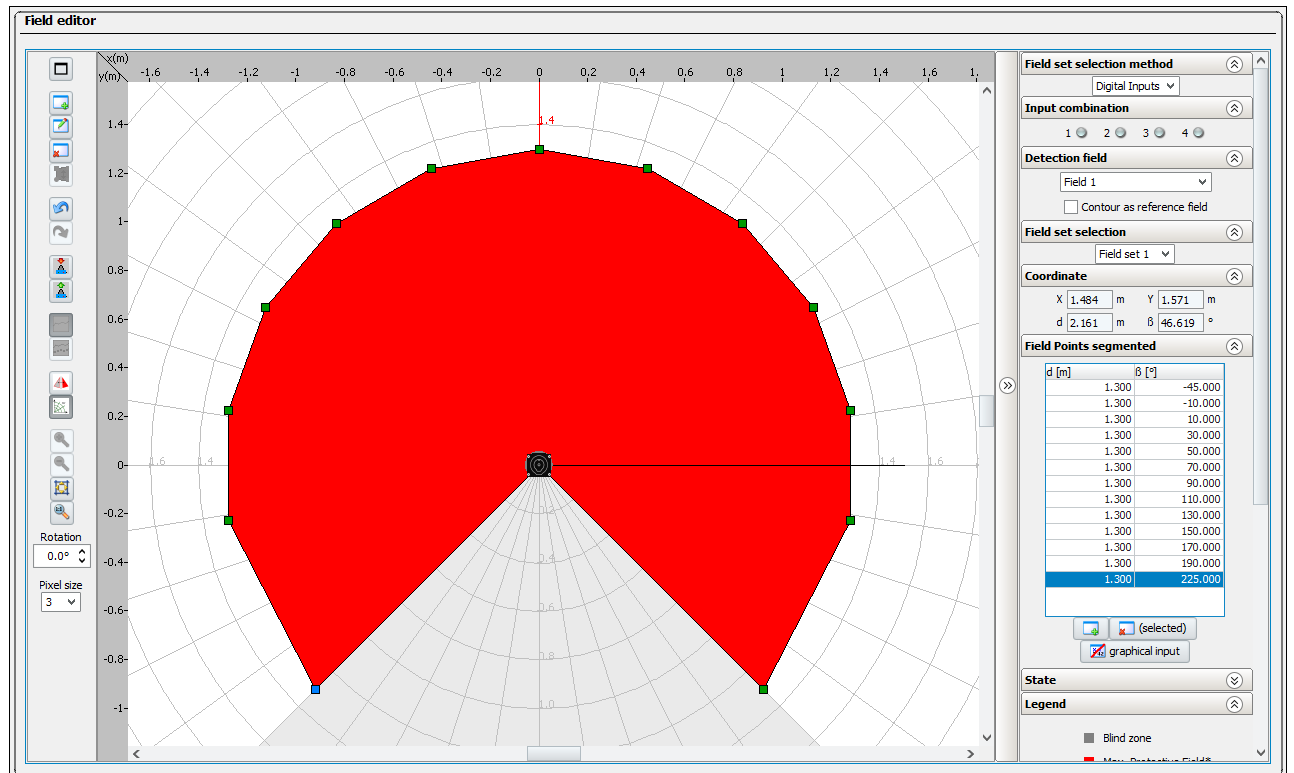
Task: Click the X coordinate input field
Action: coord(1090,299)
